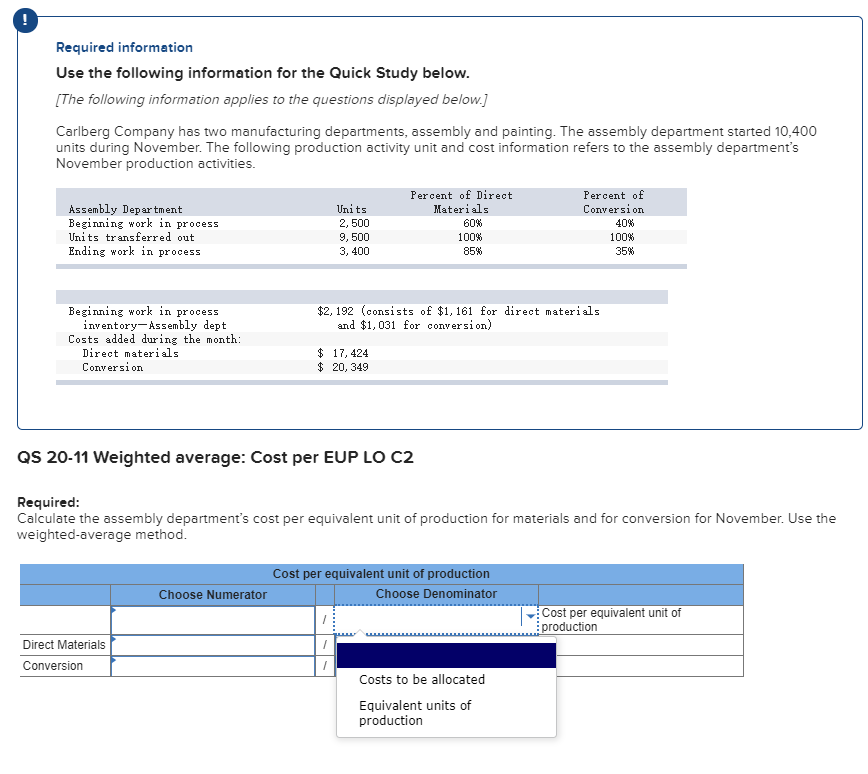
Task: Click the '$2,192' beginning inventory cost text
Action: pyautogui.click(x=335, y=311)
